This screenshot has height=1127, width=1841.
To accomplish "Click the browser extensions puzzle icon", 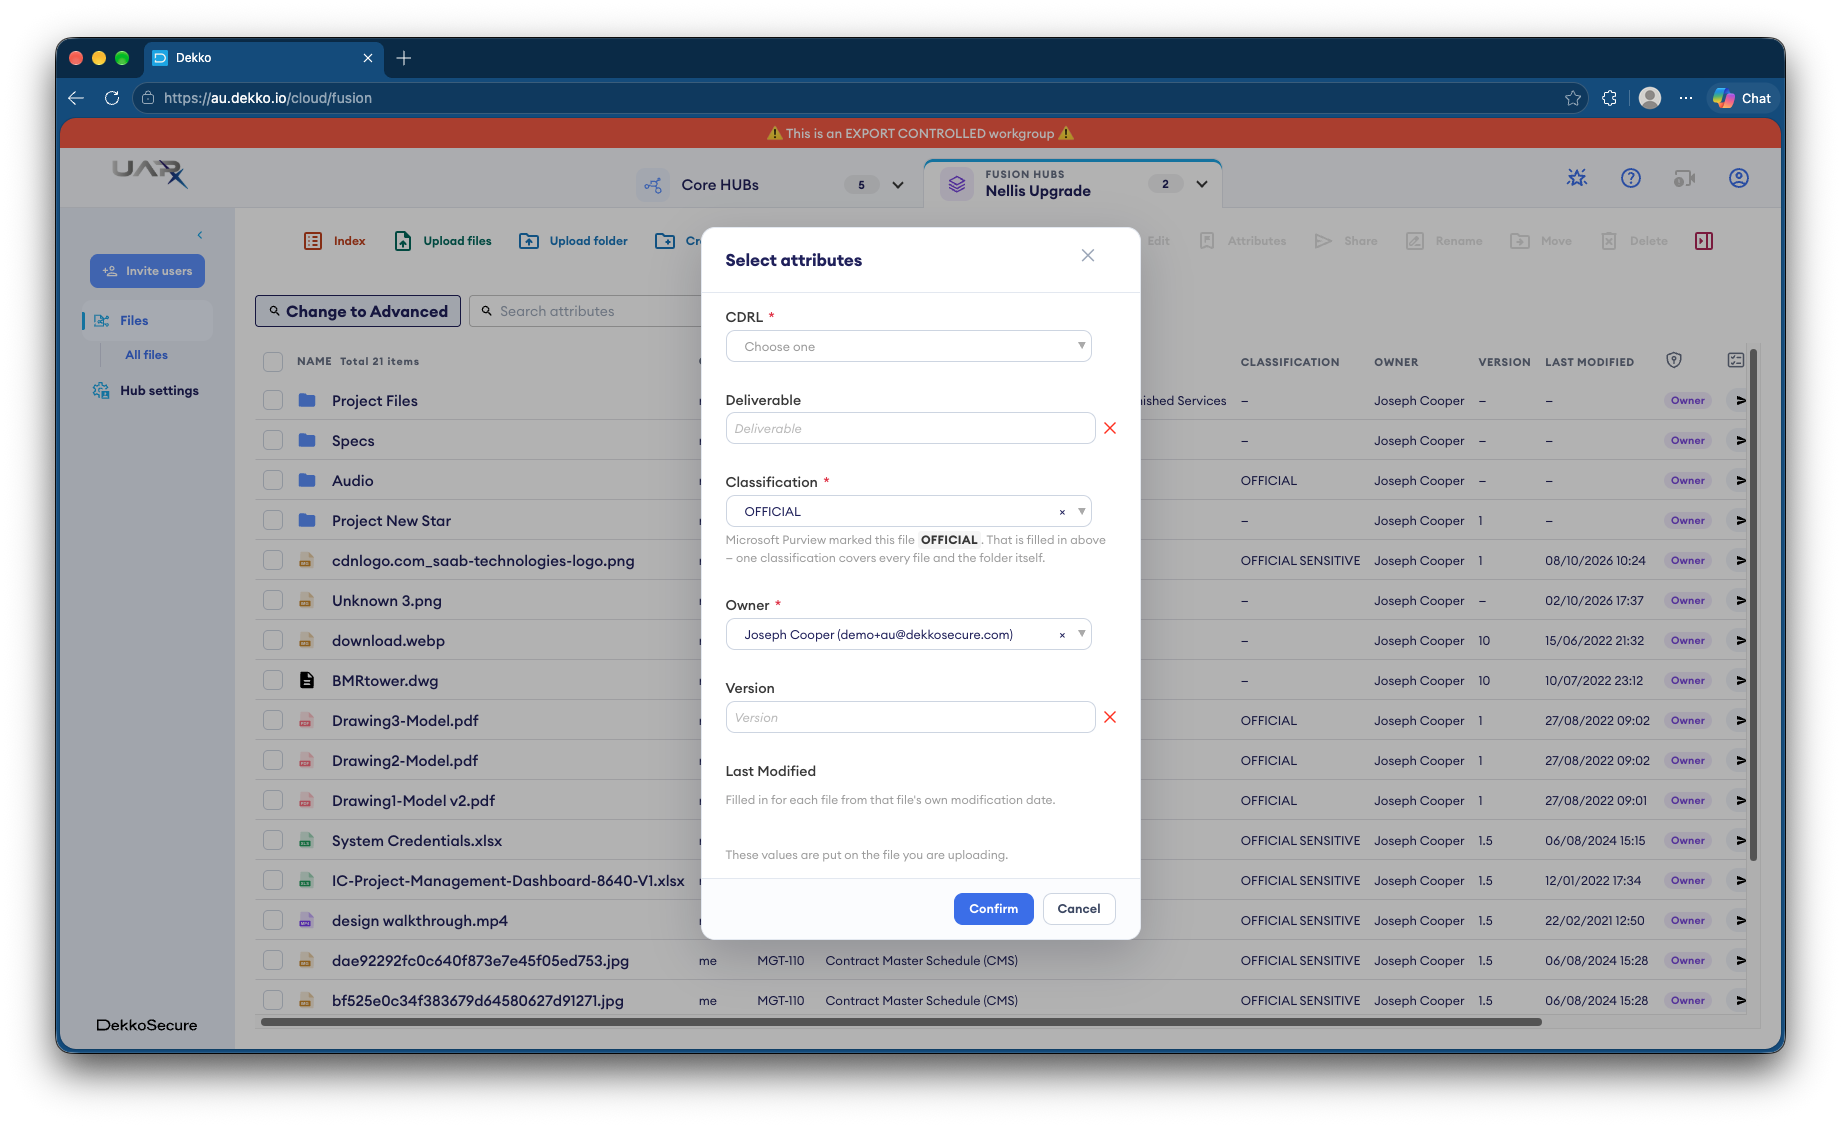I will pyautogui.click(x=1609, y=98).
